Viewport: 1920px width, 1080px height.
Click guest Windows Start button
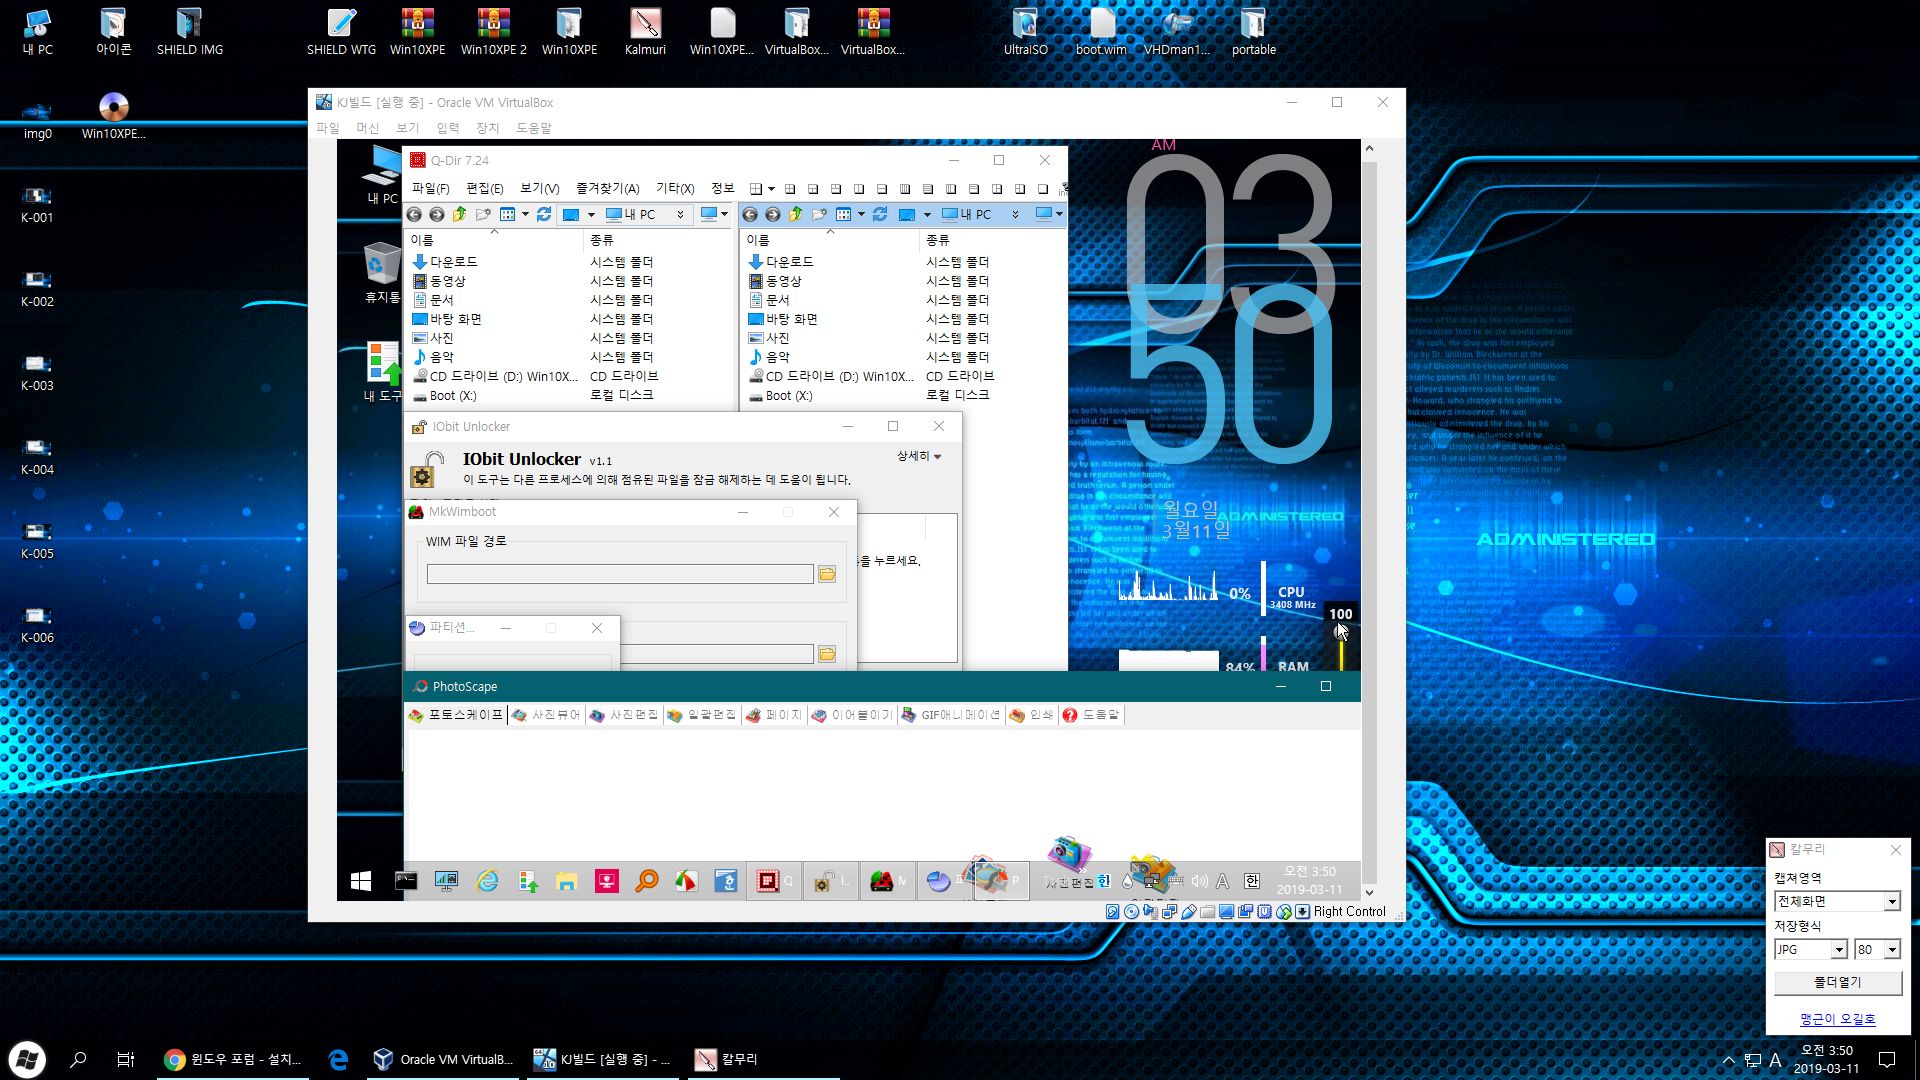[361, 881]
